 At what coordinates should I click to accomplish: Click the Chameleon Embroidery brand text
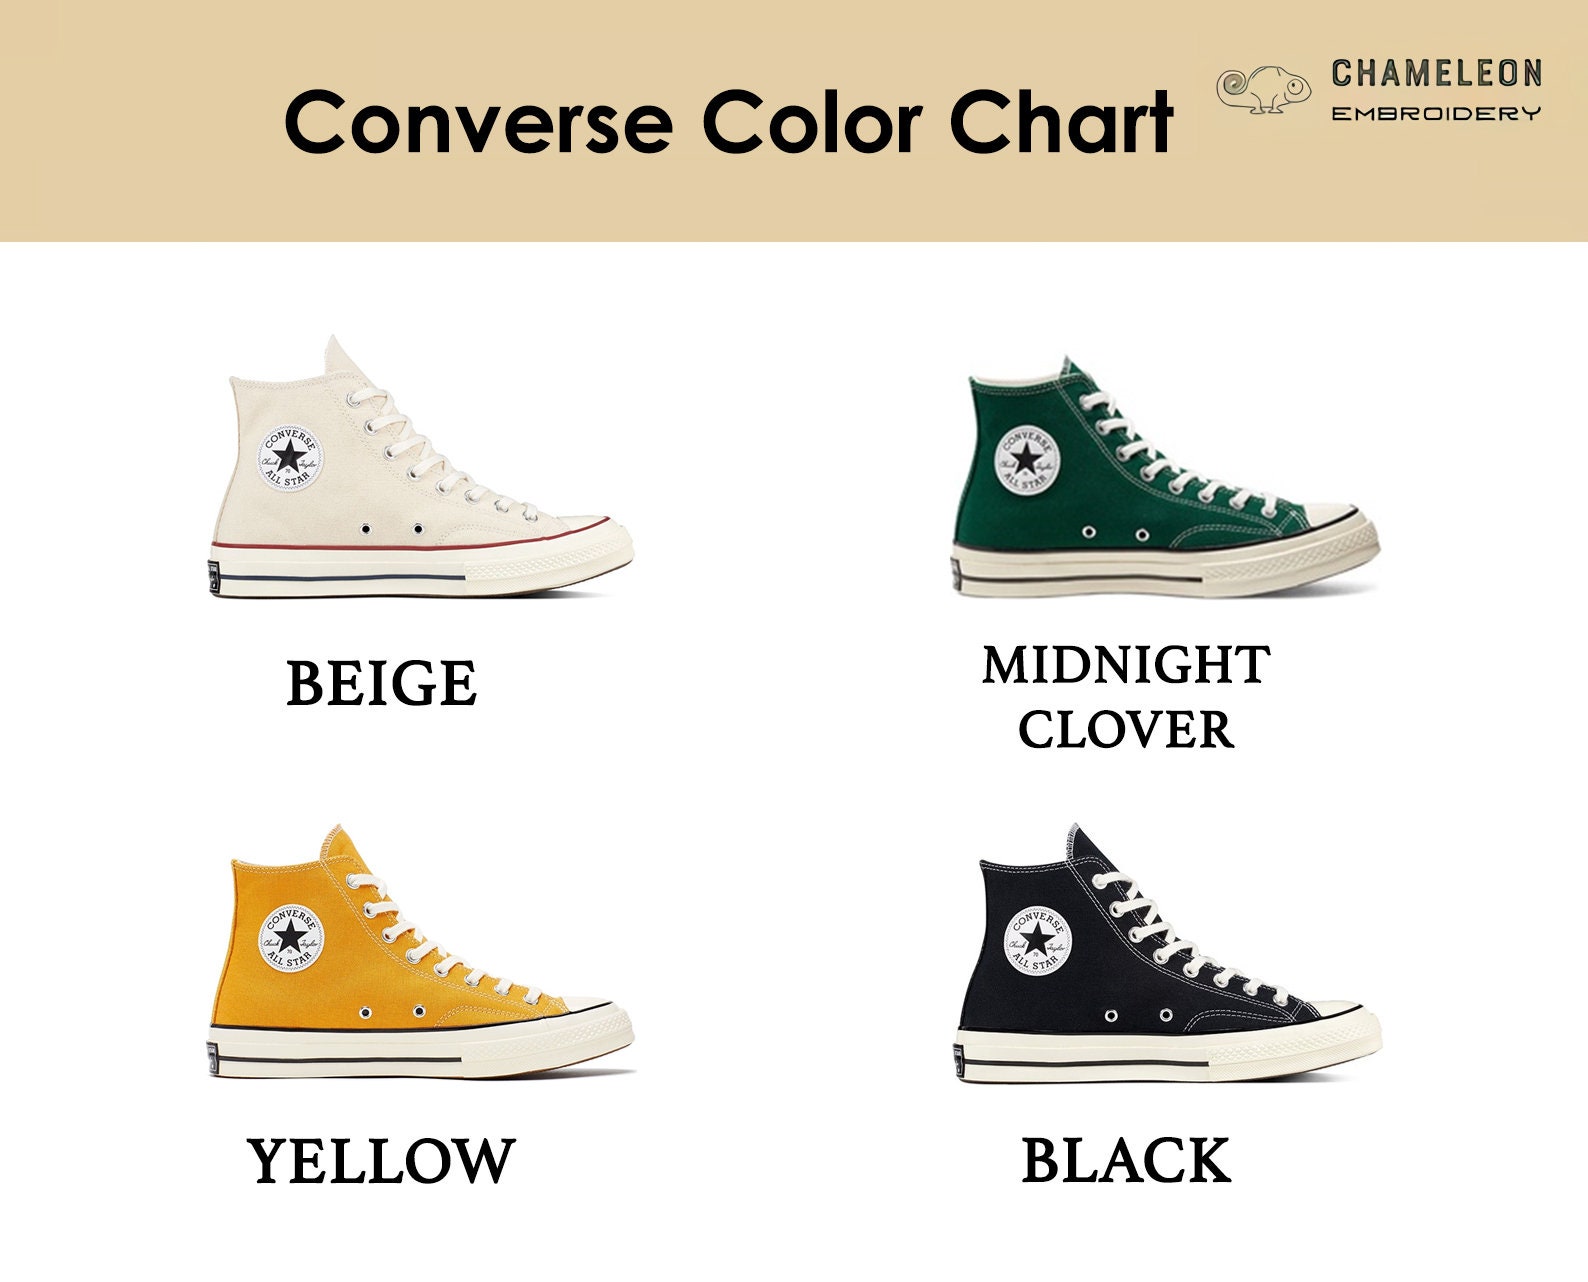pos(1436,90)
